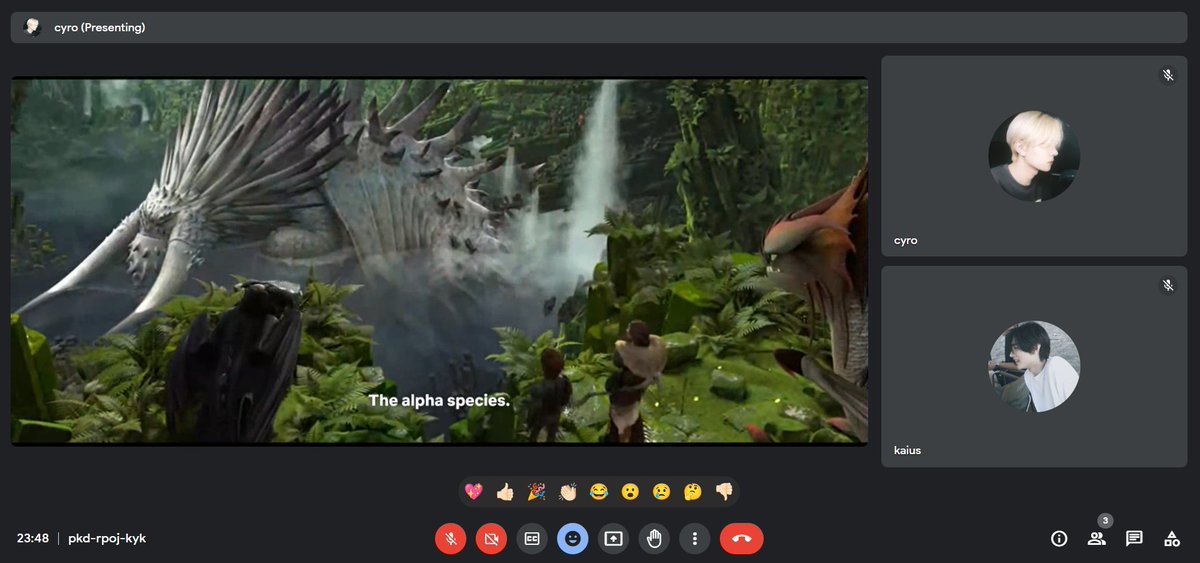Toggle closed captions
Image resolution: width=1200 pixels, height=563 pixels.
point(532,538)
